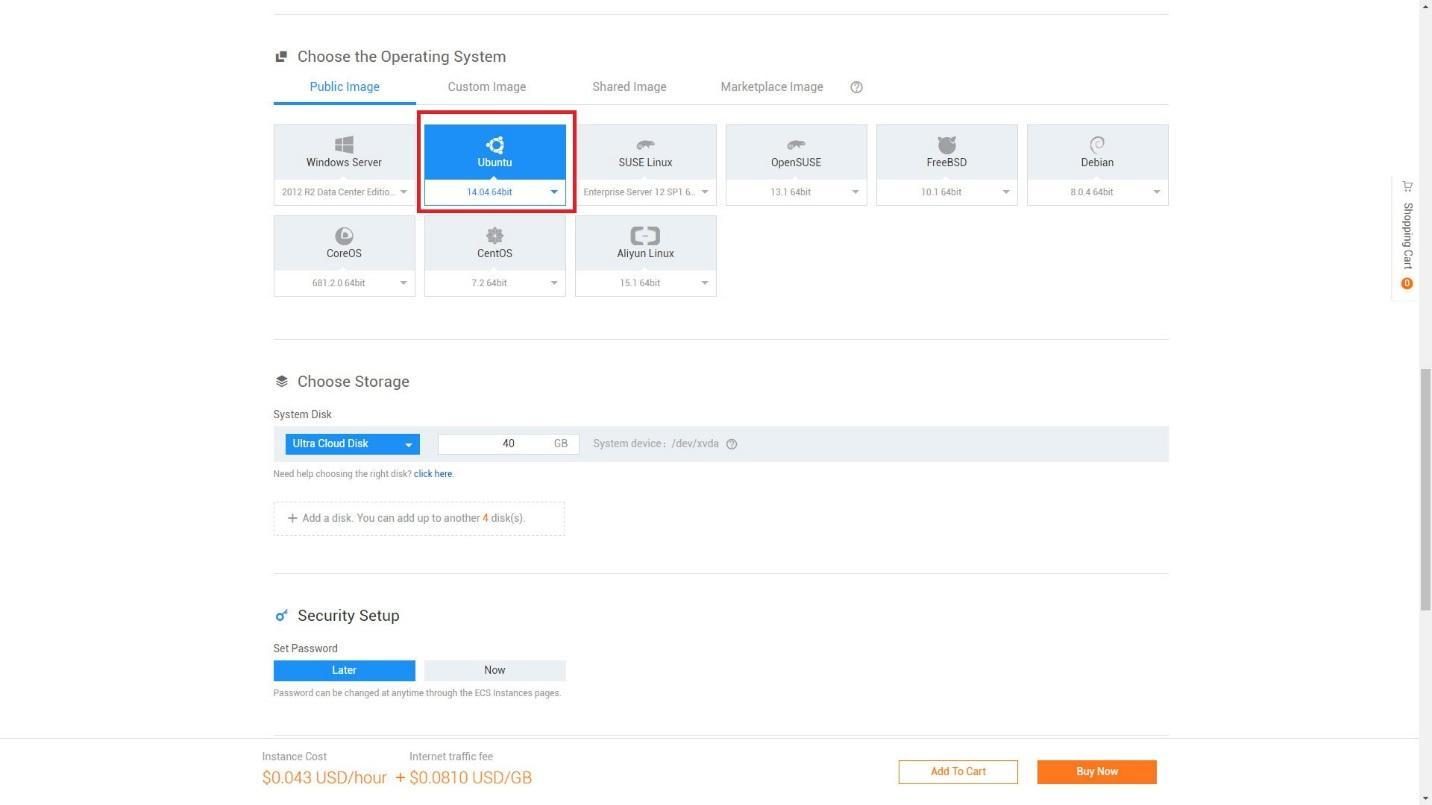
Task: Switch to Custom Image tab
Action: click(487, 87)
